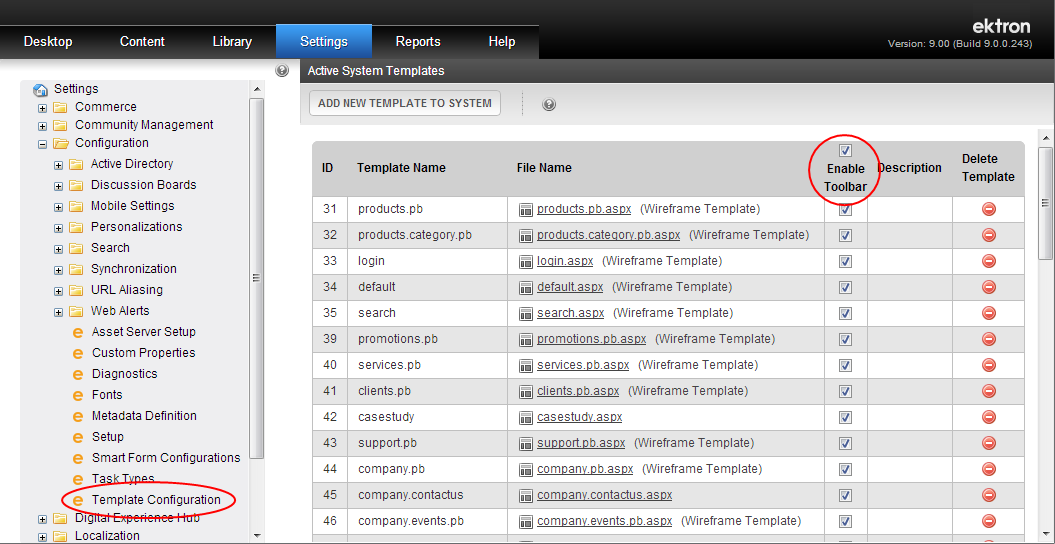Click the help icon above the settings tree
The height and width of the screenshot is (544, 1055).
[x=283, y=70]
